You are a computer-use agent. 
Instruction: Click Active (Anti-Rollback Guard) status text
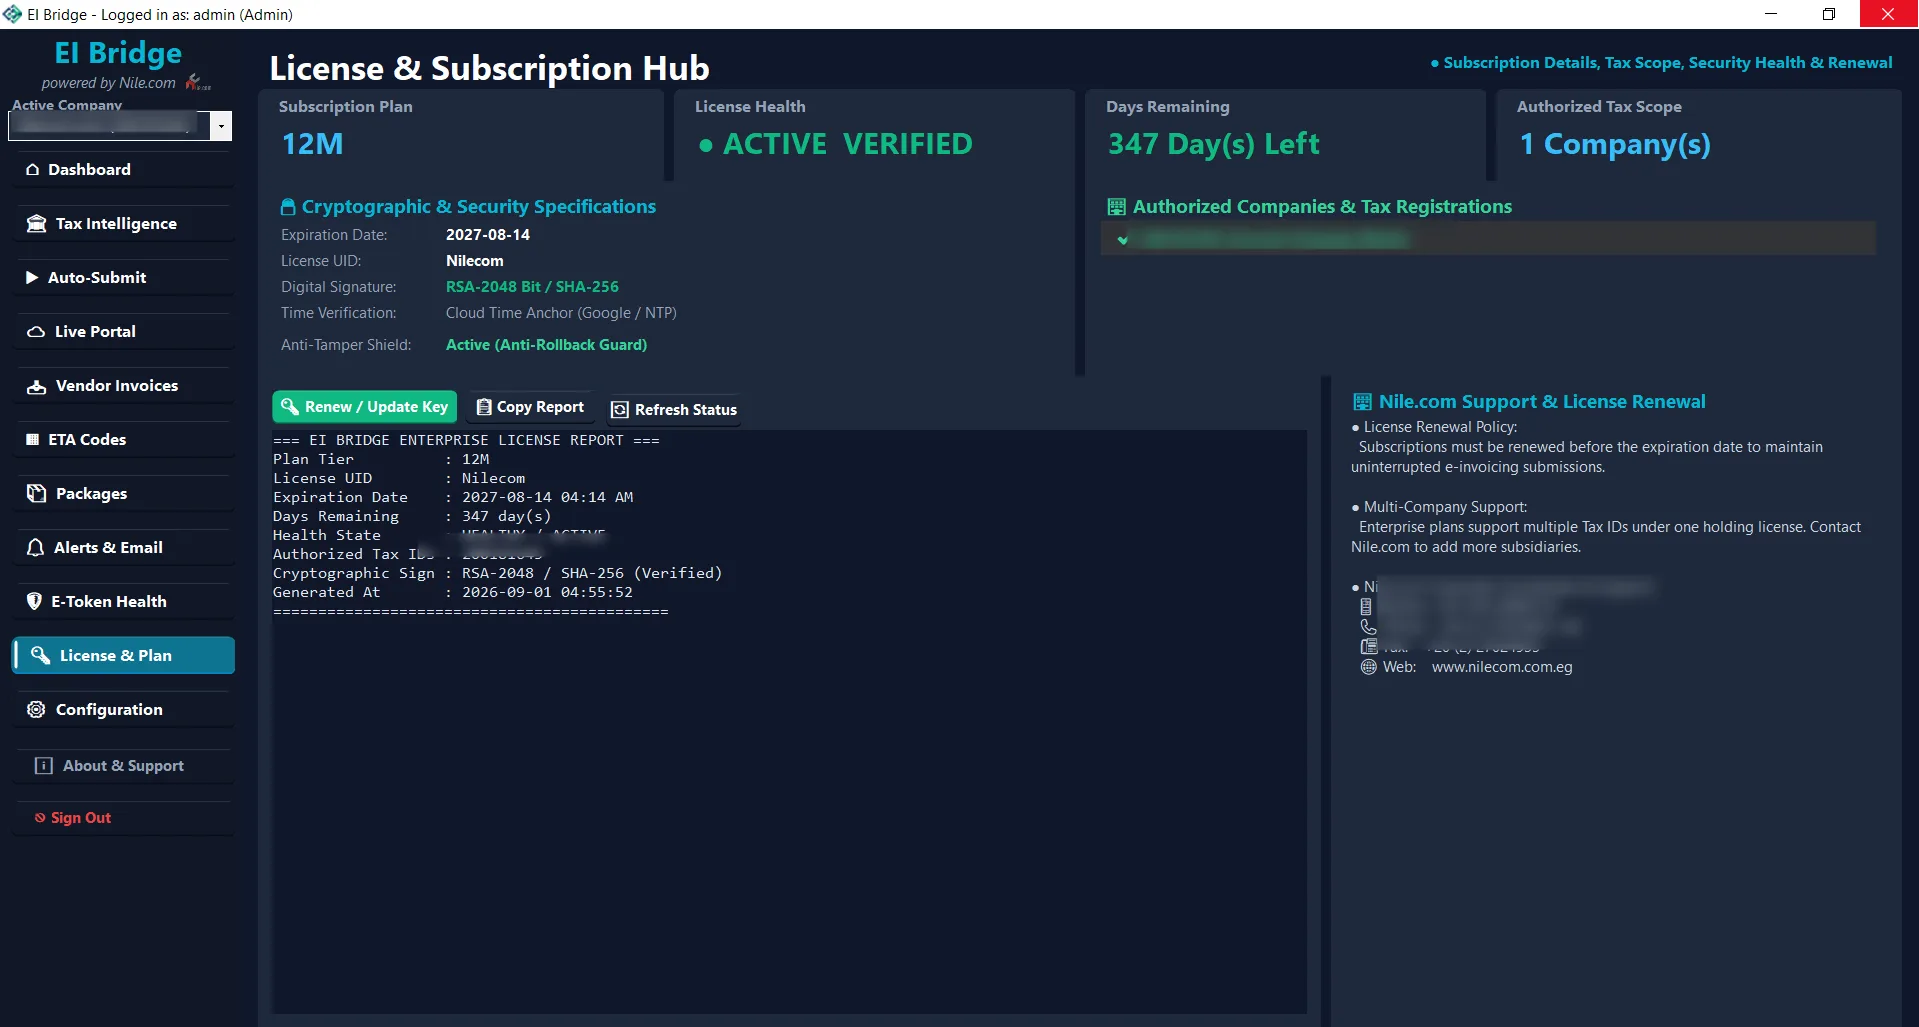[x=546, y=345]
